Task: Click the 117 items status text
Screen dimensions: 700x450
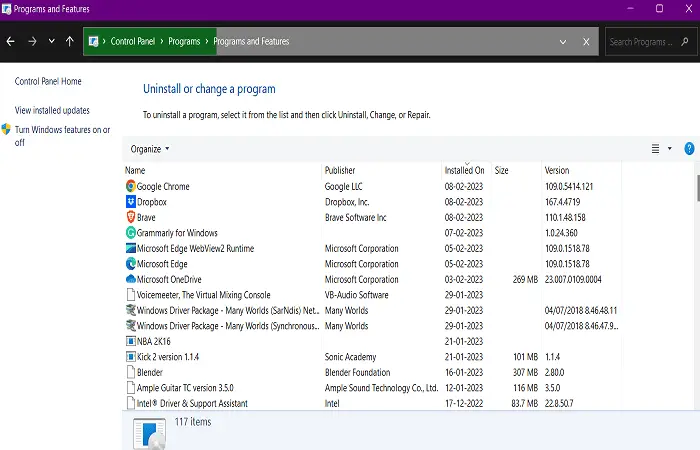Action: click(x=193, y=421)
